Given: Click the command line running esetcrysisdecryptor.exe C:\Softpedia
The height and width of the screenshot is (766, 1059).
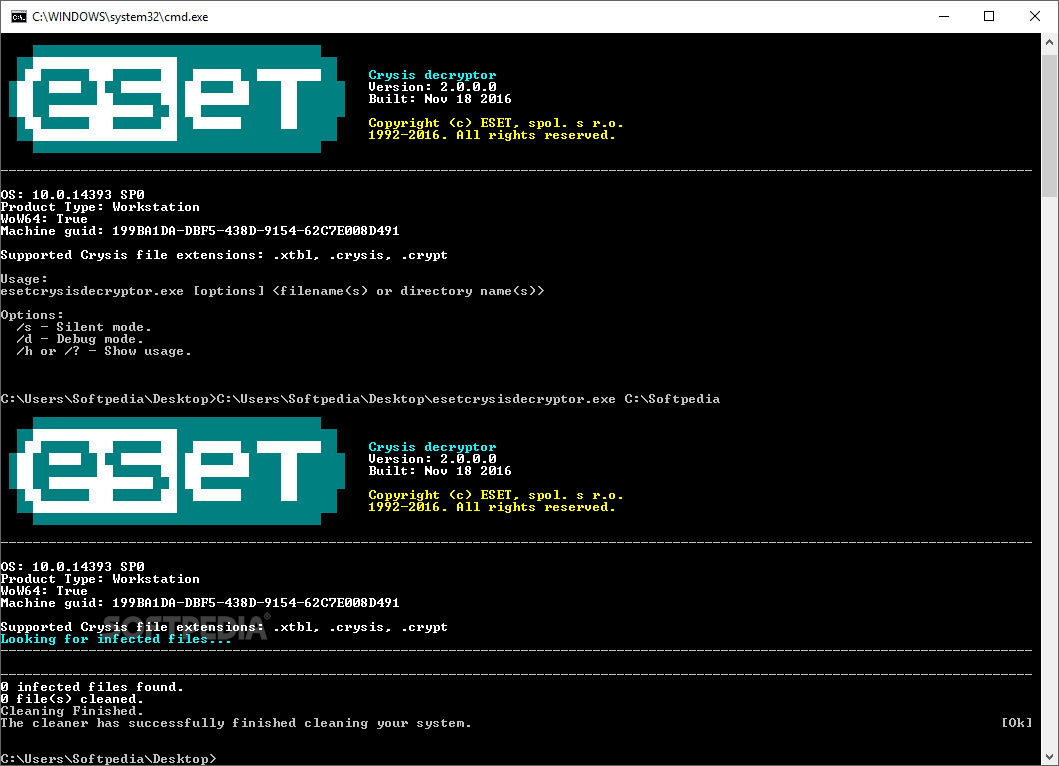Looking at the screenshot, I should click(360, 399).
